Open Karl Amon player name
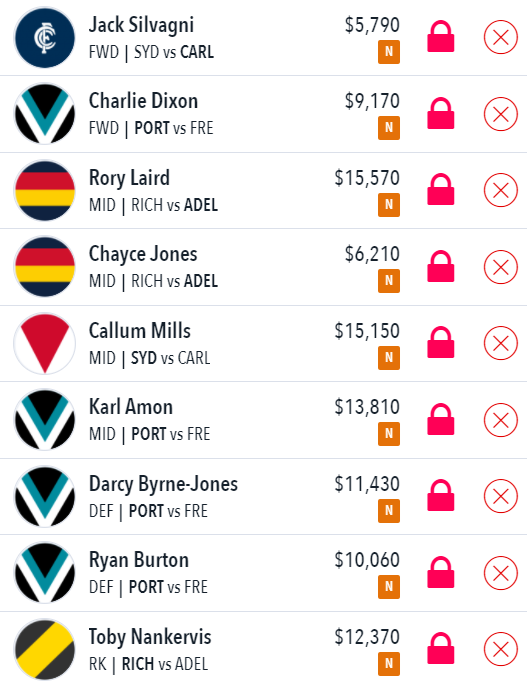 coord(131,407)
